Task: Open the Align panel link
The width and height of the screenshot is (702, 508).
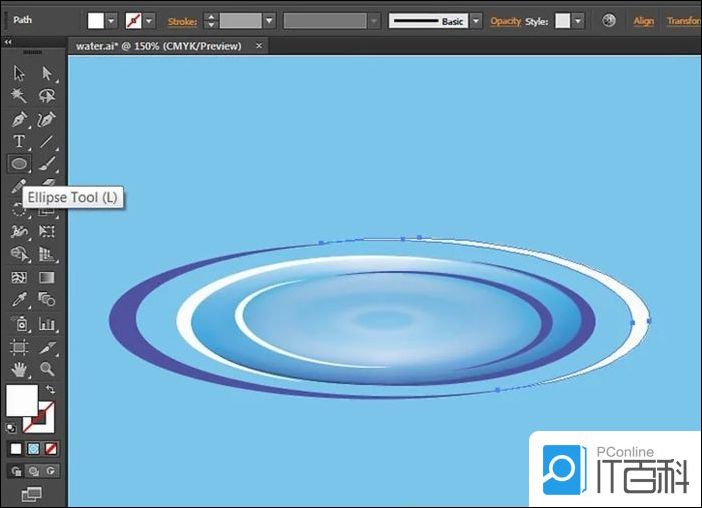Action: (644, 20)
